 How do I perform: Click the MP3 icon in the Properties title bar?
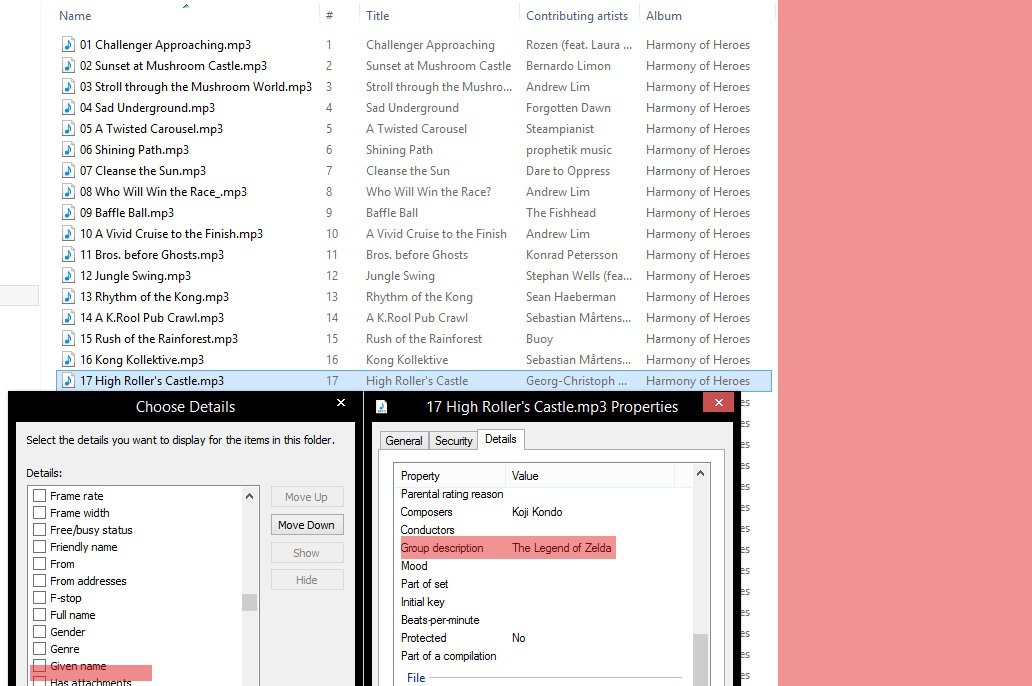pos(381,406)
